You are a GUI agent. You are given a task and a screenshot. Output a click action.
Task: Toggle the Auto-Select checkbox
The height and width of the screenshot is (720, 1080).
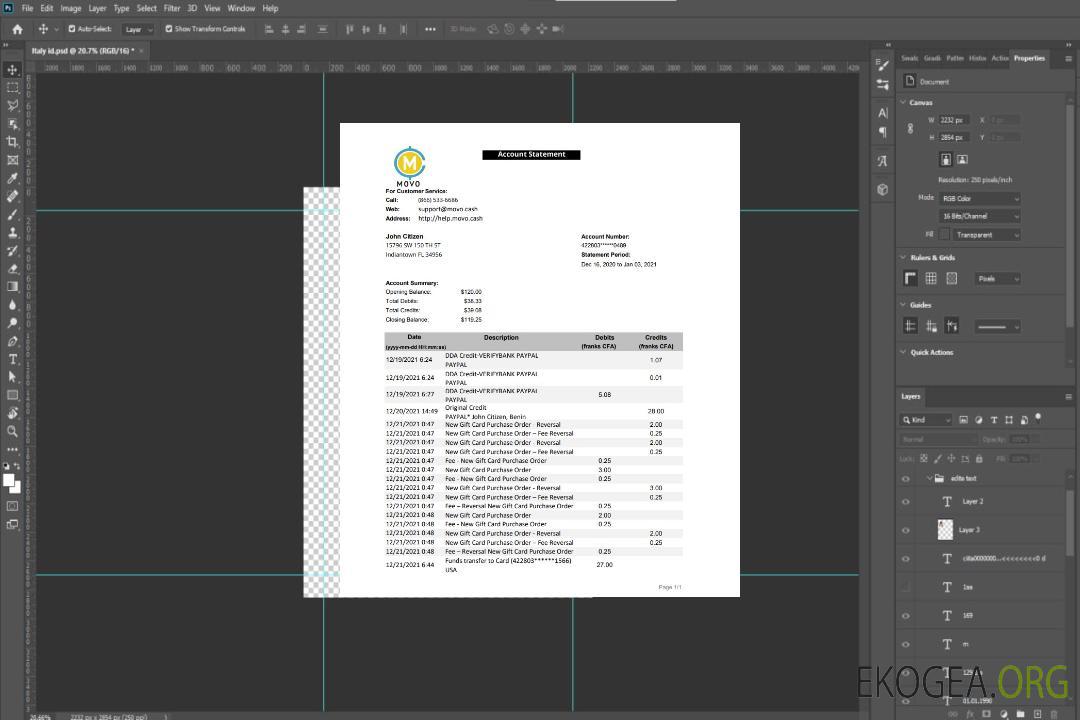(72, 29)
